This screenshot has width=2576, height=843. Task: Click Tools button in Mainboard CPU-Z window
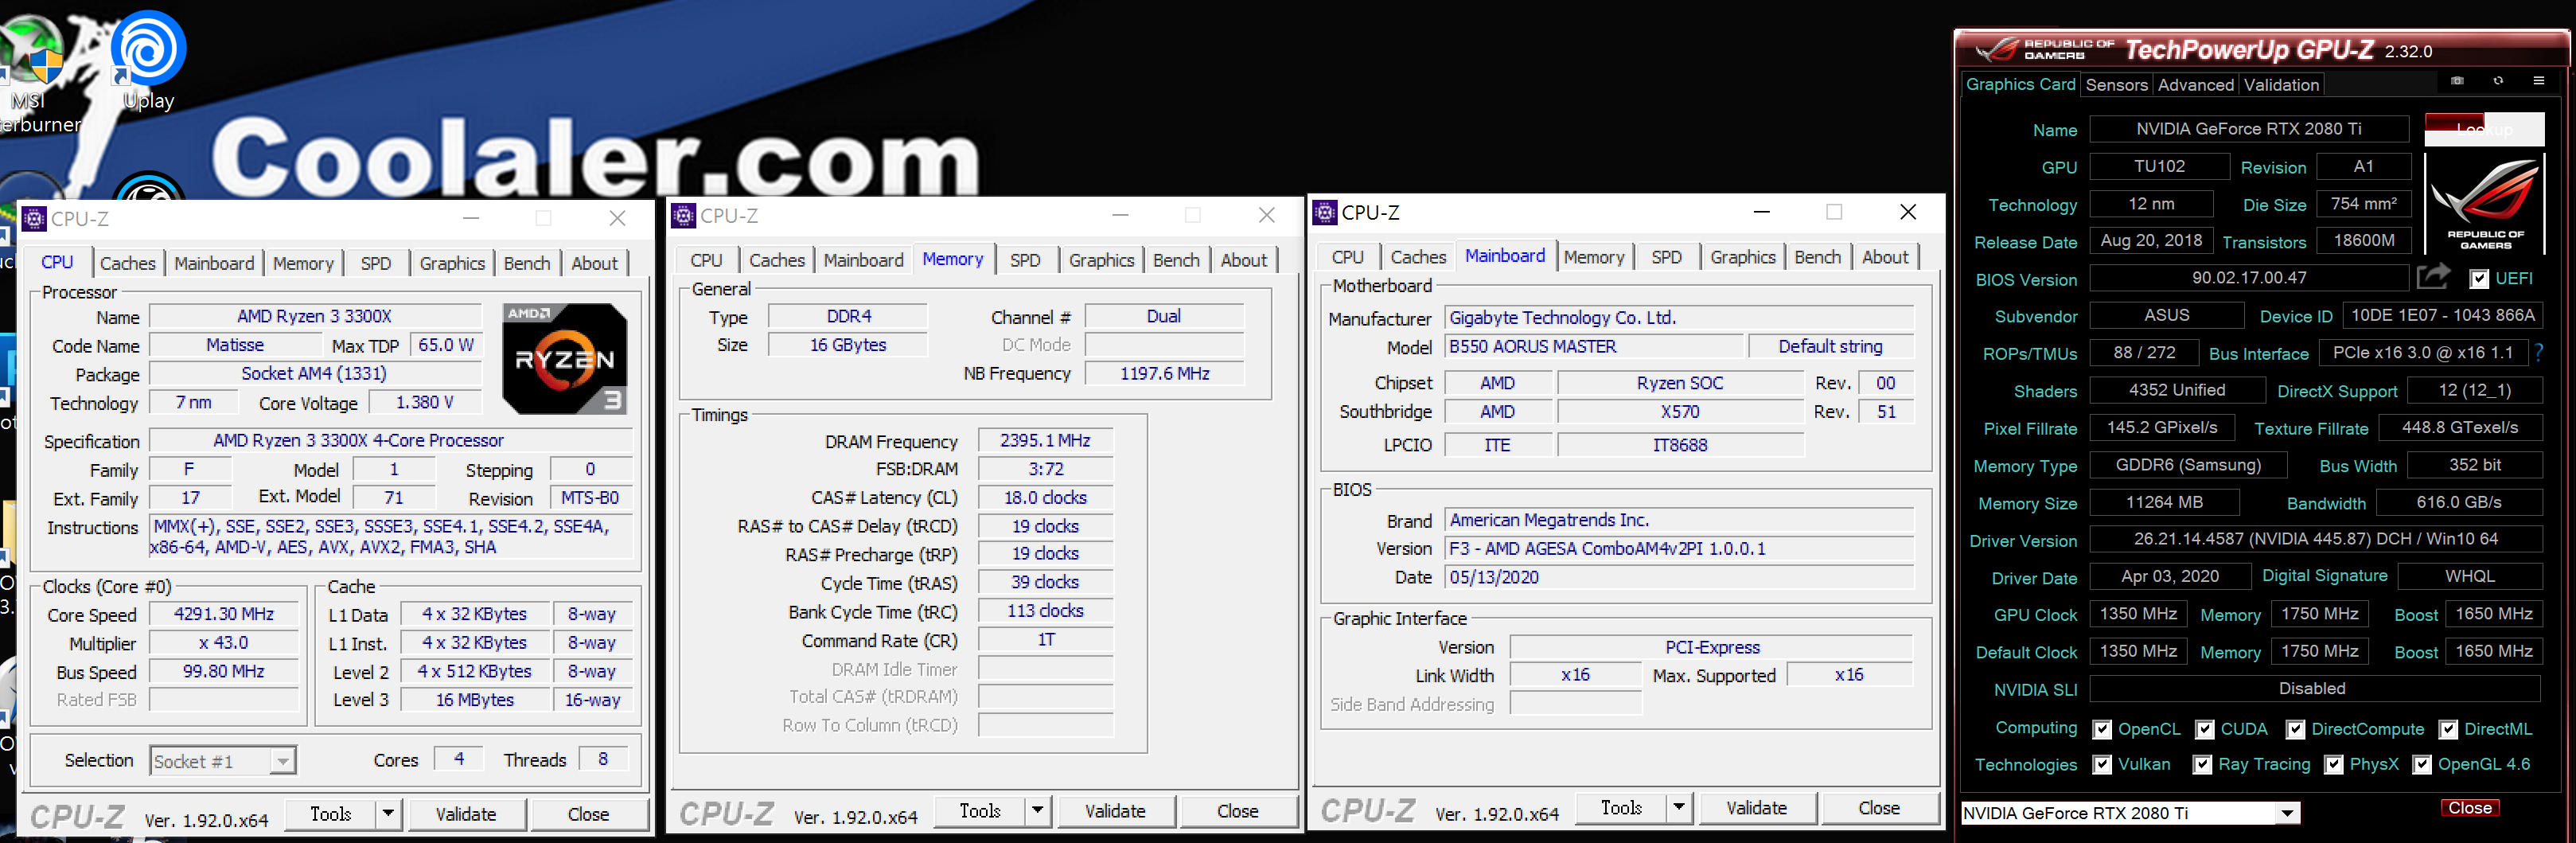(1621, 808)
